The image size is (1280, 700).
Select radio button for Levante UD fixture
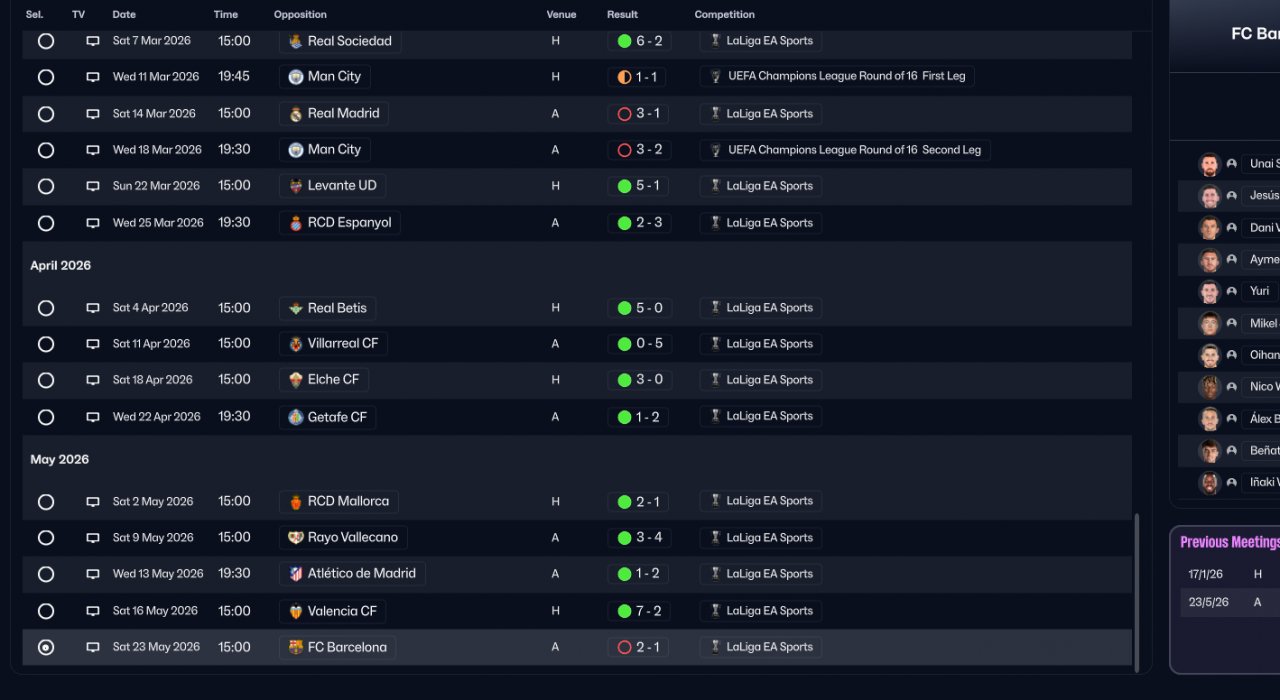(x=46, y=186)
